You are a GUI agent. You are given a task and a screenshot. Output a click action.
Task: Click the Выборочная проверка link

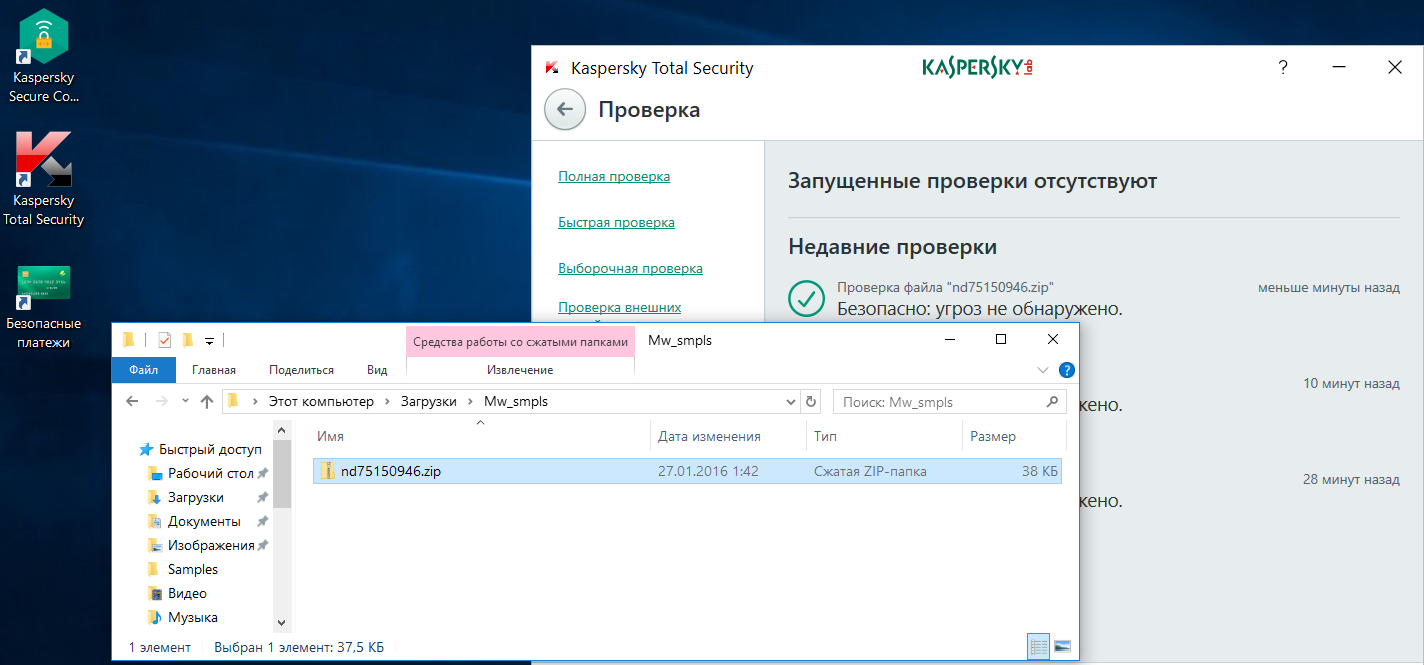point(630,269)
